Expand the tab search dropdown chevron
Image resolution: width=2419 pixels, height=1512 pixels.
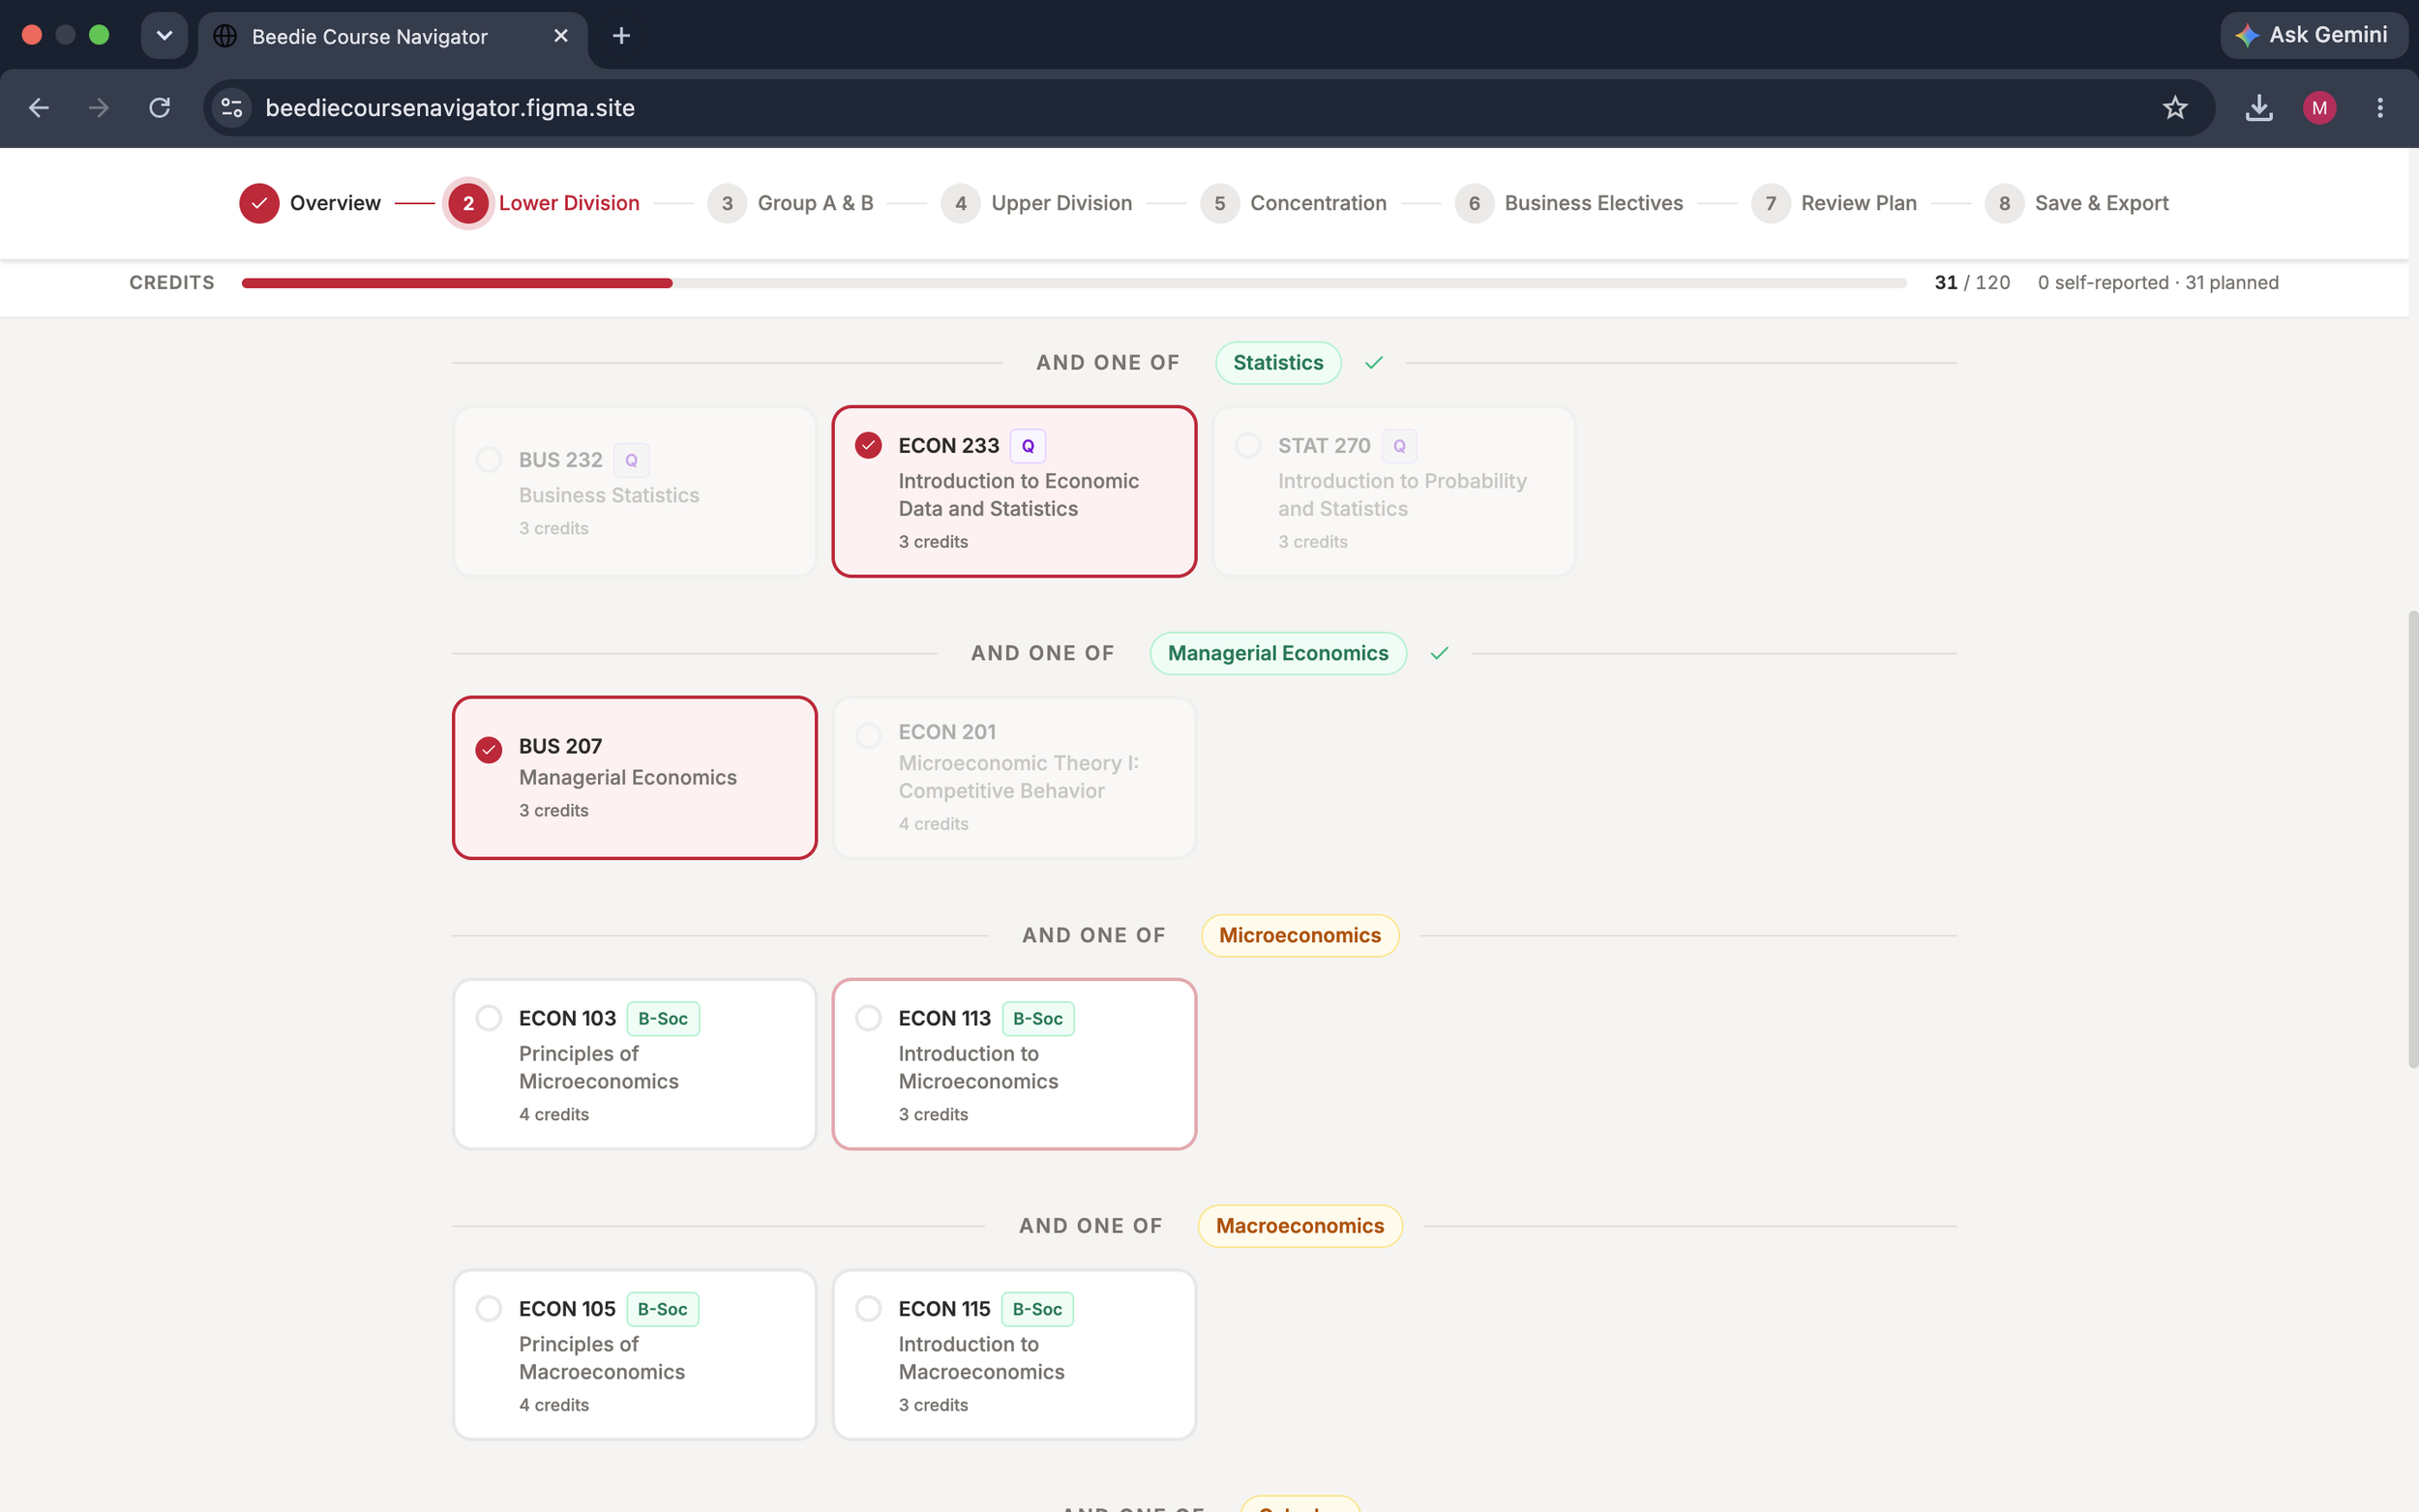point(164,36)
